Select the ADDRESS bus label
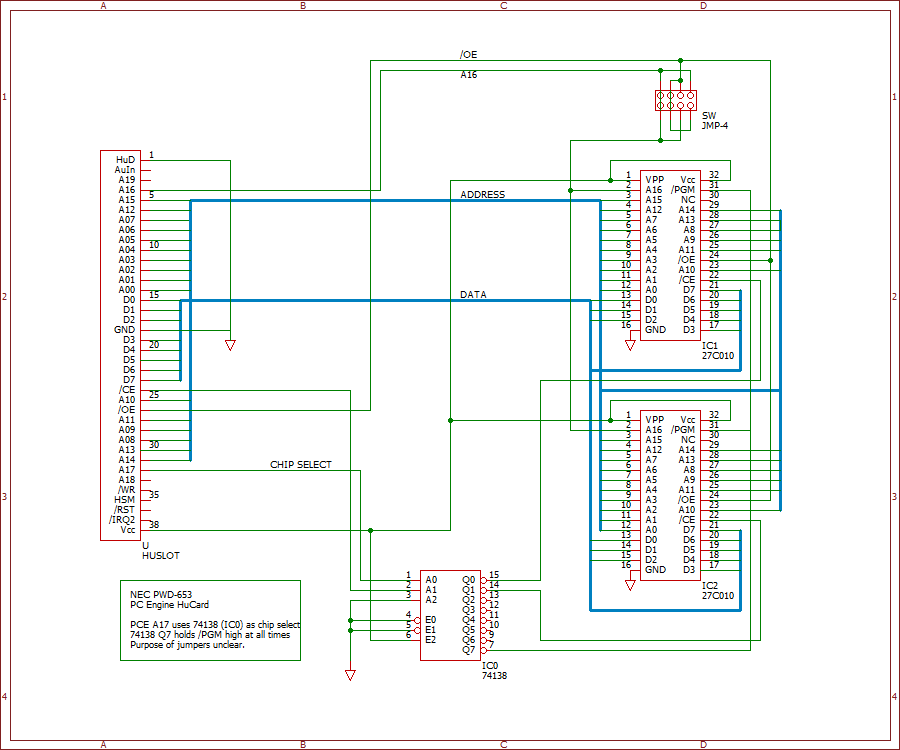The image size is (900, 750). [x=483, y=195]
